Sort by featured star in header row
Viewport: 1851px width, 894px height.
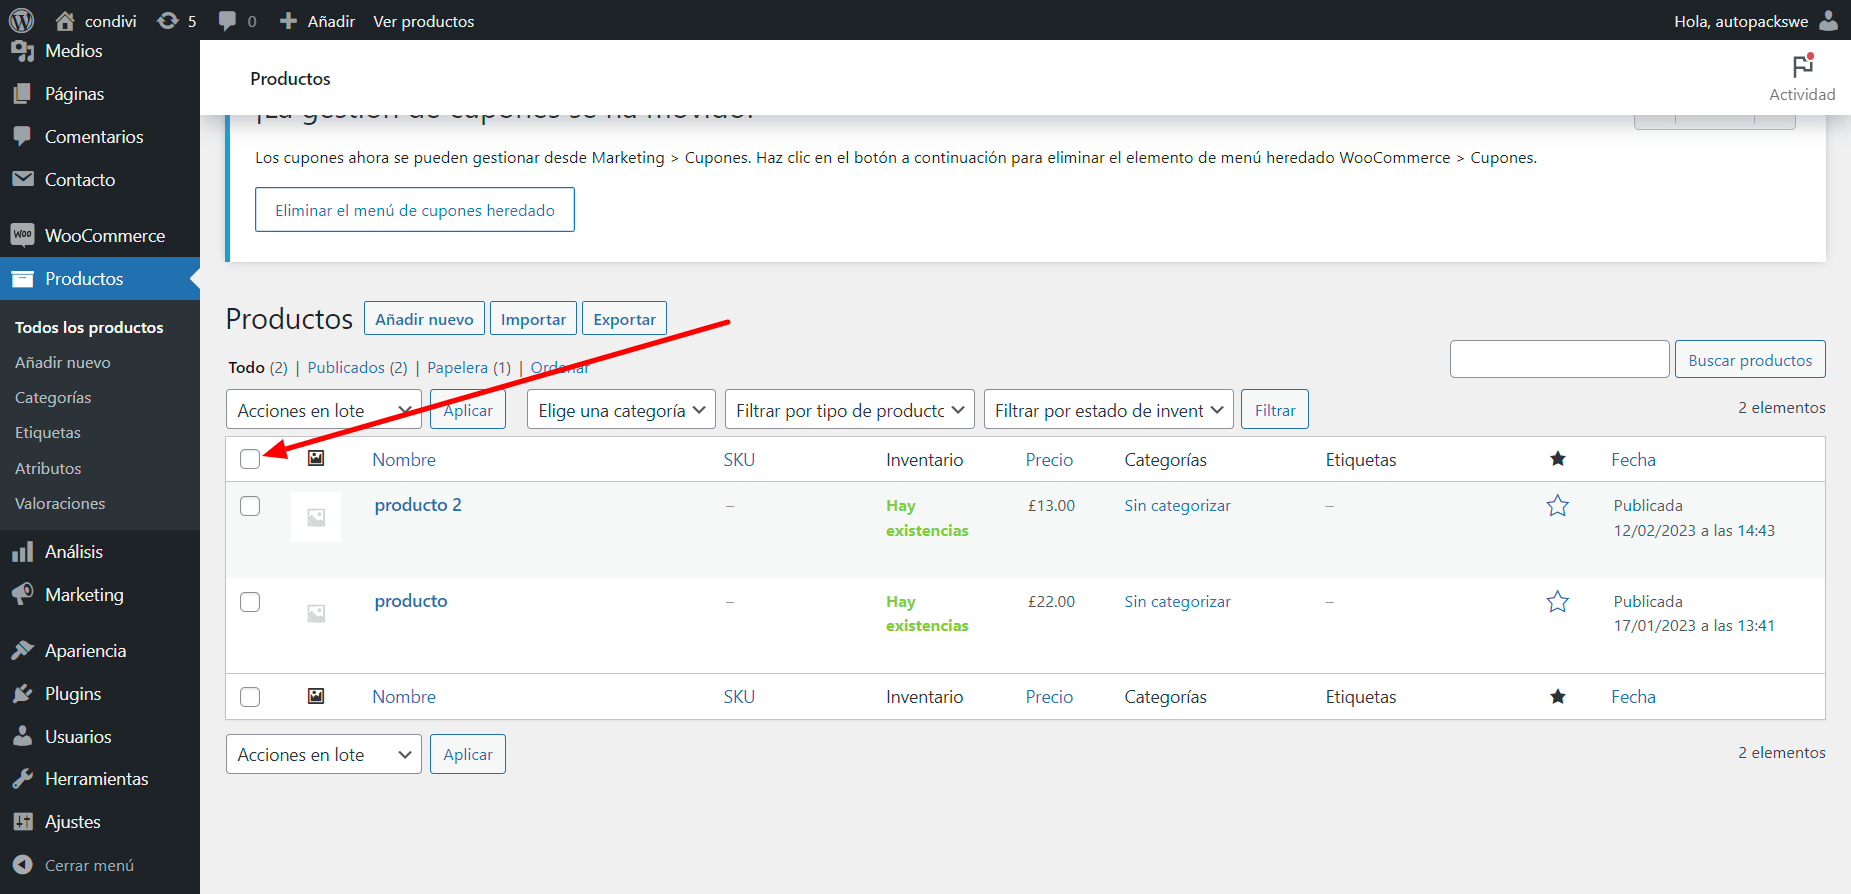pos(1557,459)
